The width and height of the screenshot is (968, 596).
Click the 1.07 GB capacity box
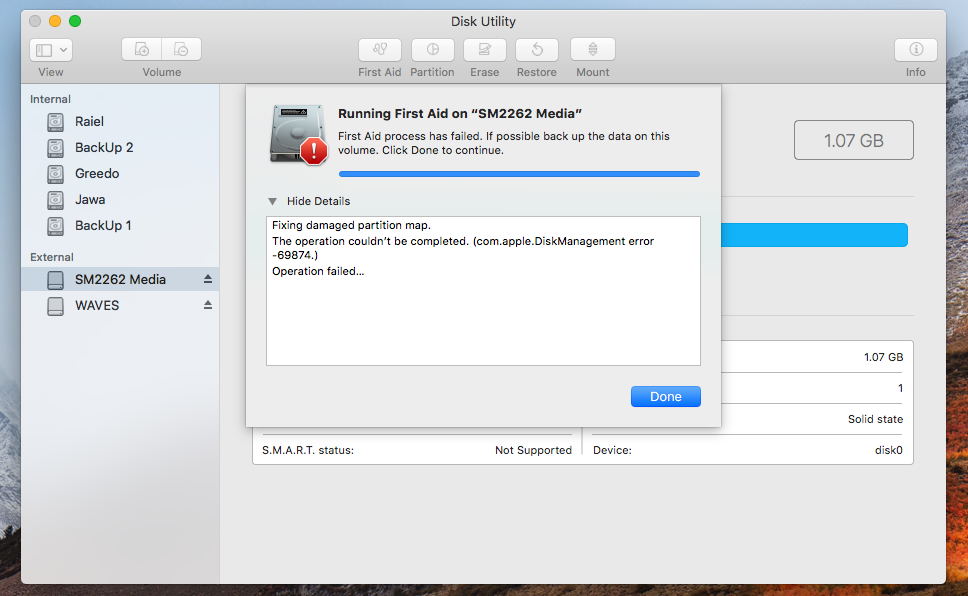pos(854,140)
